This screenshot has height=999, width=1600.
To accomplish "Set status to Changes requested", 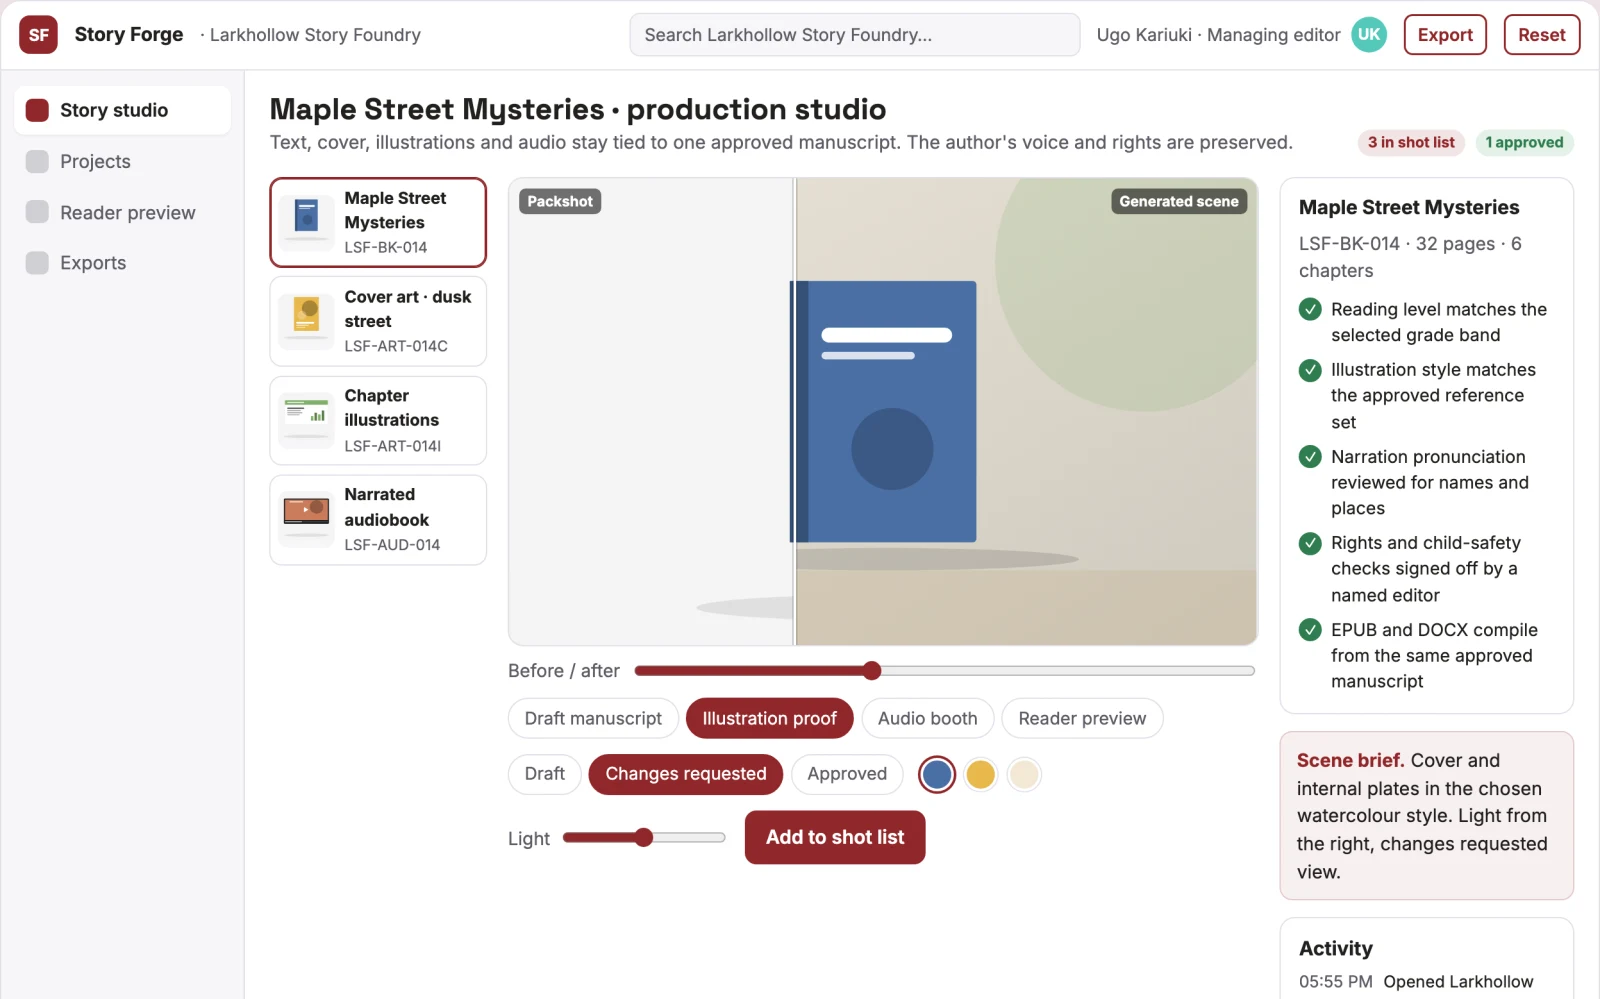I will [x=686, y=774].
